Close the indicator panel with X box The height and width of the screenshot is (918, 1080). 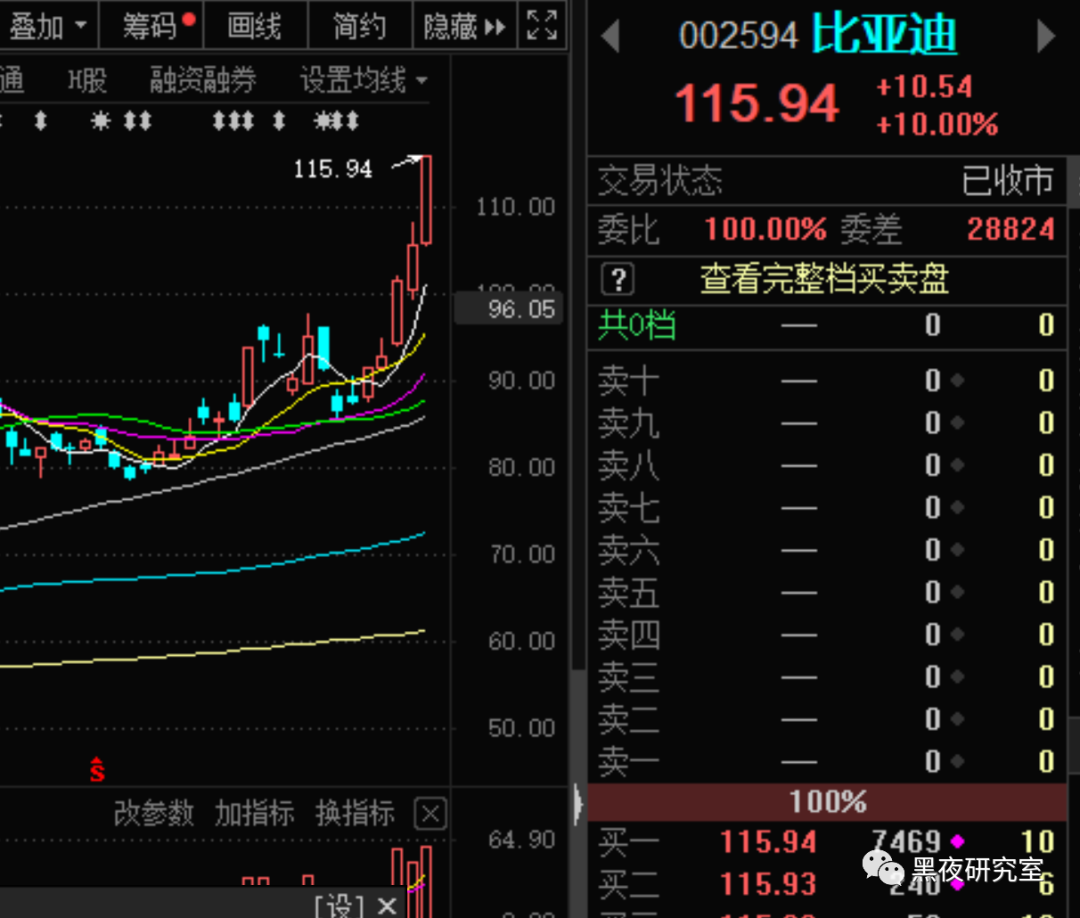tap(430, 814)
